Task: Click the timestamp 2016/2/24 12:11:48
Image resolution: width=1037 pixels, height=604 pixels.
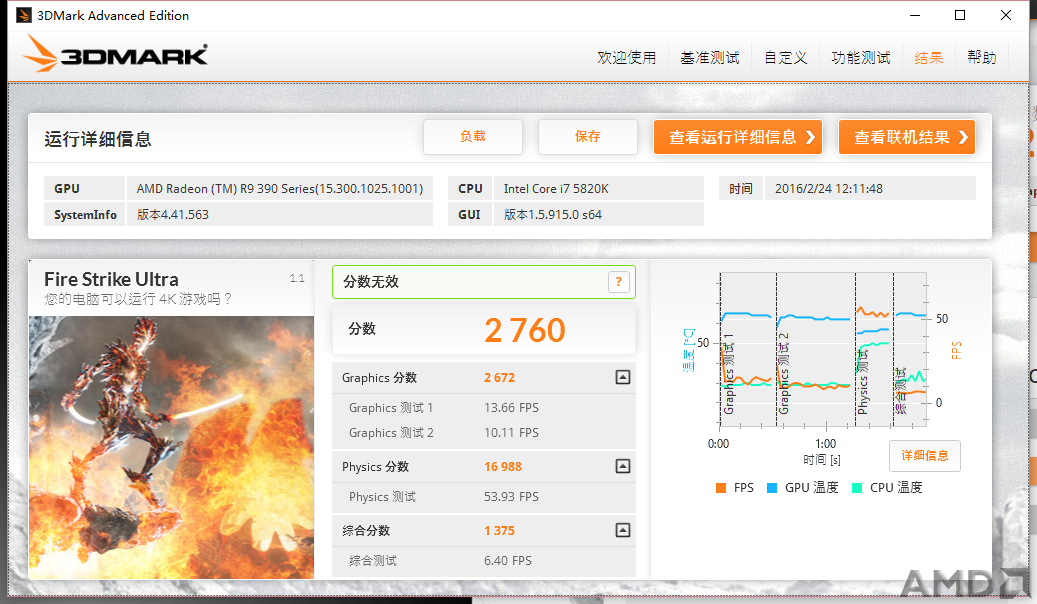Action: [x=829, y=189]
